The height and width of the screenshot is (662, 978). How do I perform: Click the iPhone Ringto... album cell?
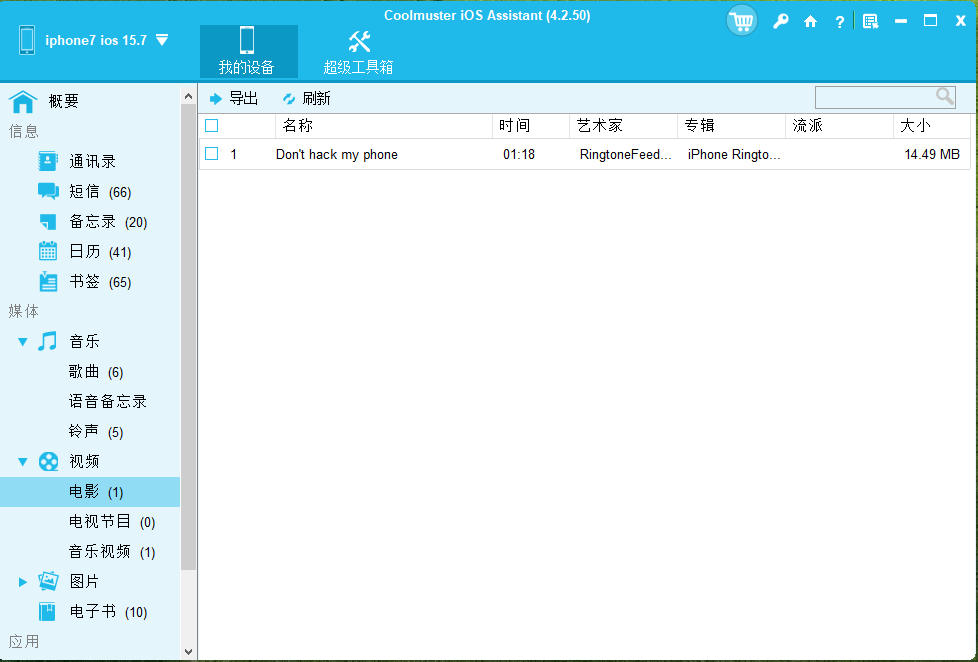(x=734, y=155)
